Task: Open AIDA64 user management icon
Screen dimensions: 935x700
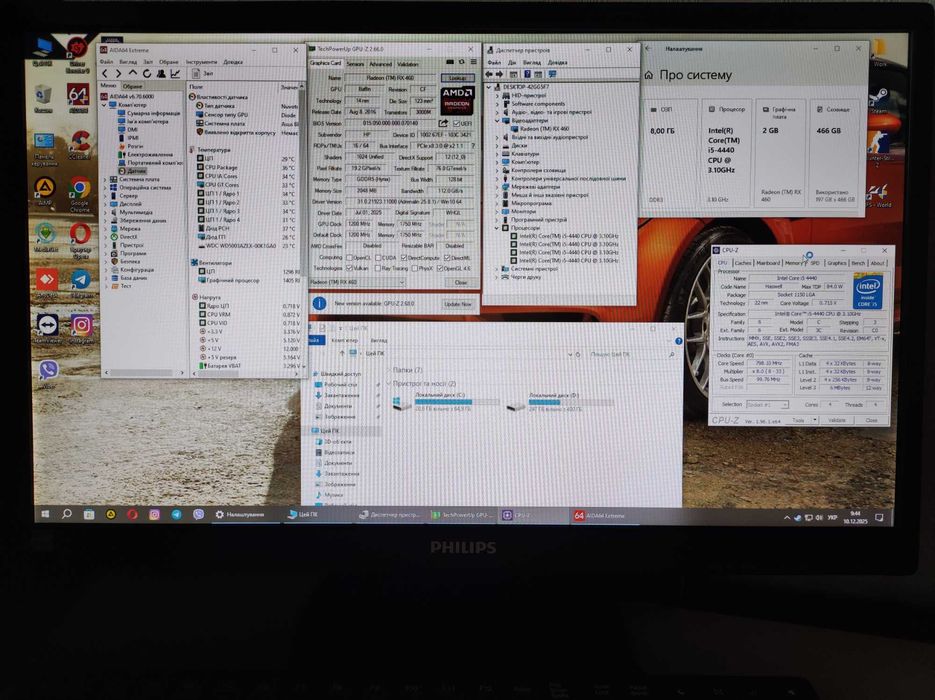Action: point(161,73)
